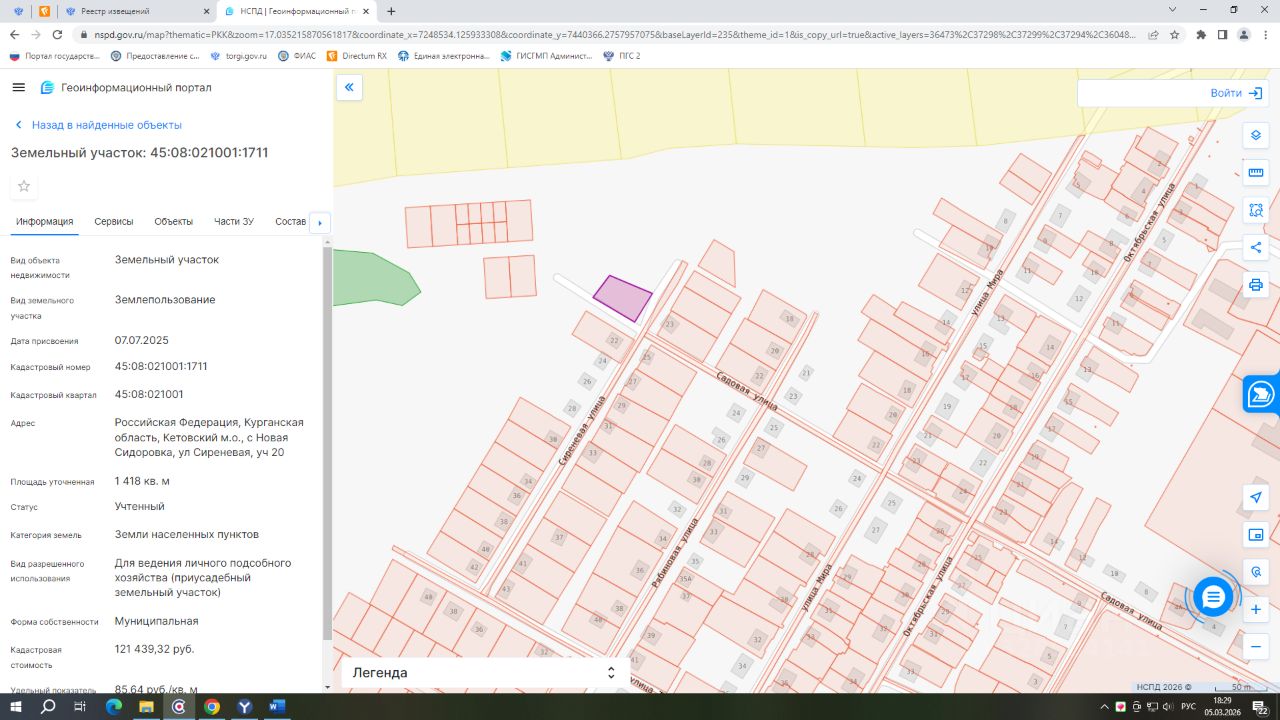Open the Части ЗУ tab
This screenshot has width=1280, height=720.
point(234,221)
